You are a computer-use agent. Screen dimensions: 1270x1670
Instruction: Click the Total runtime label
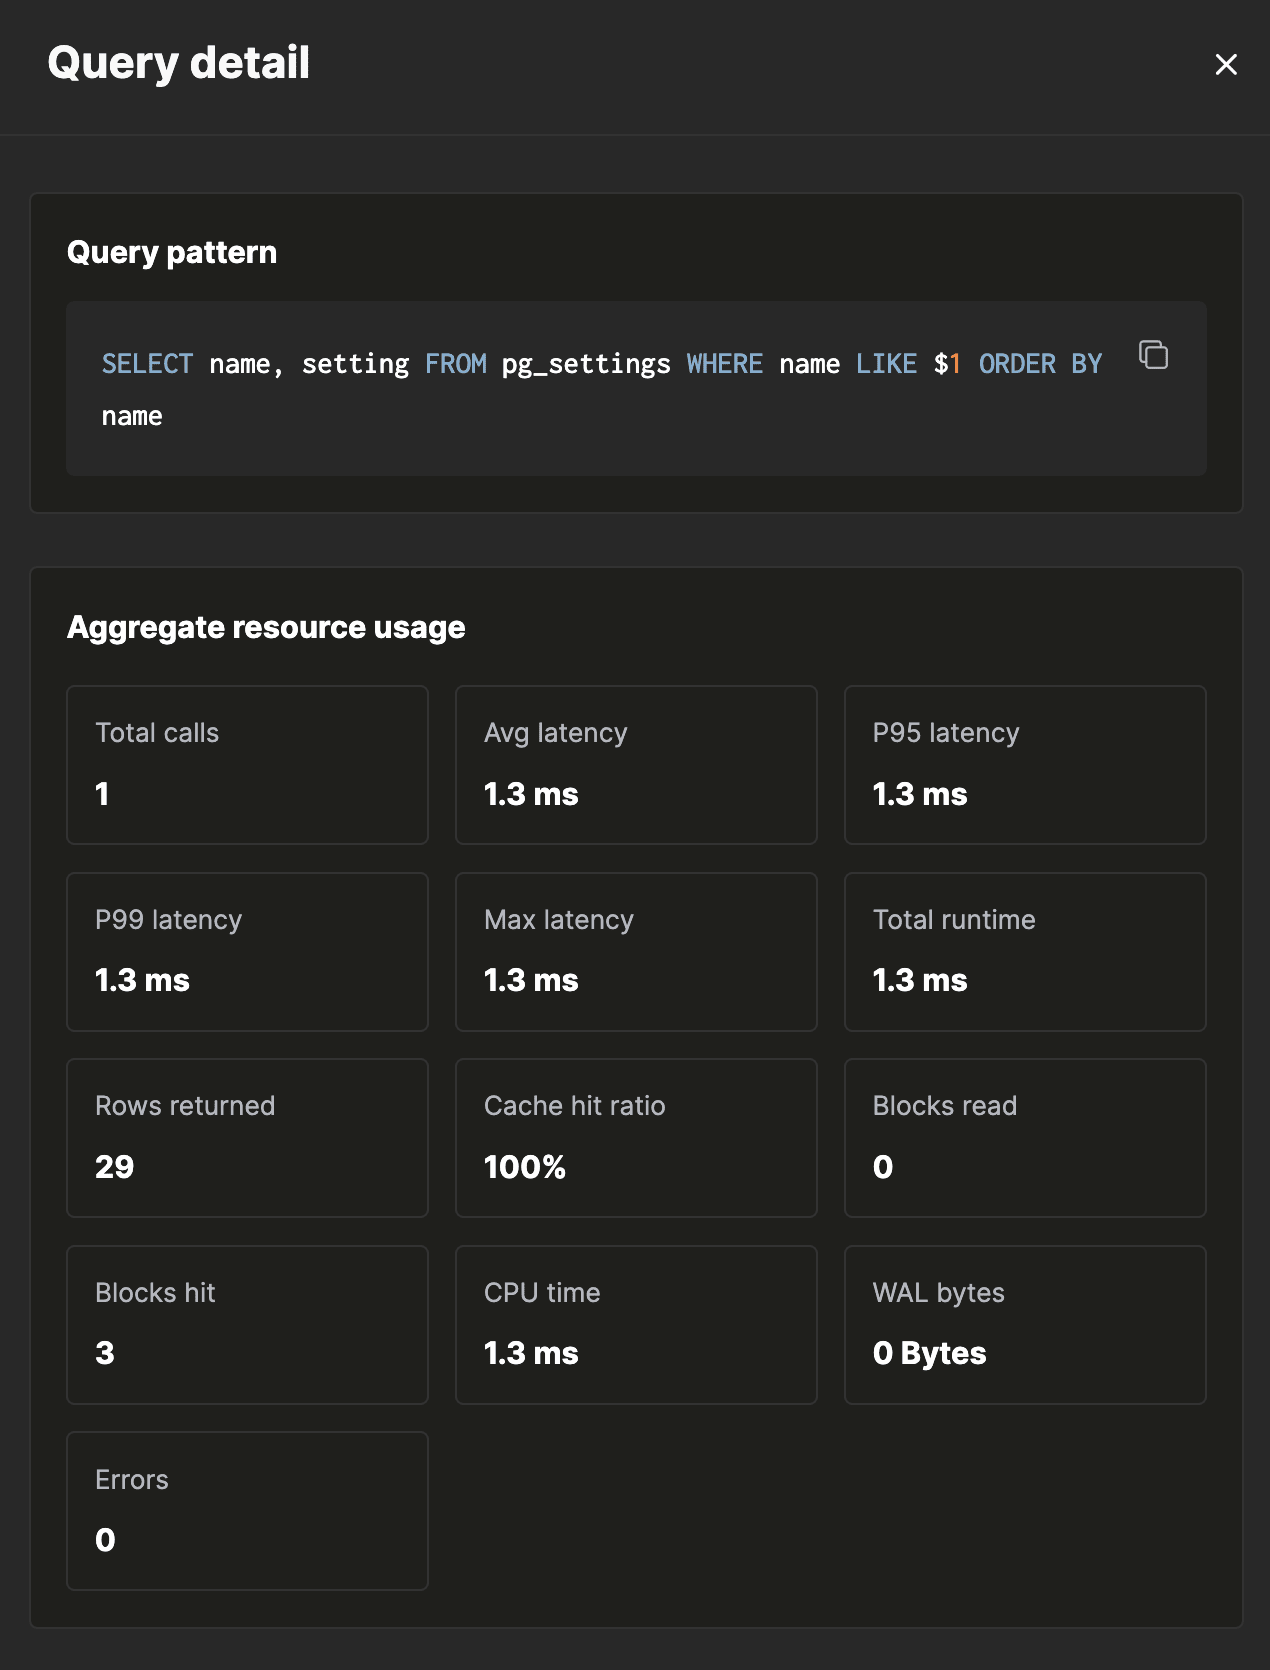(954, 920)
